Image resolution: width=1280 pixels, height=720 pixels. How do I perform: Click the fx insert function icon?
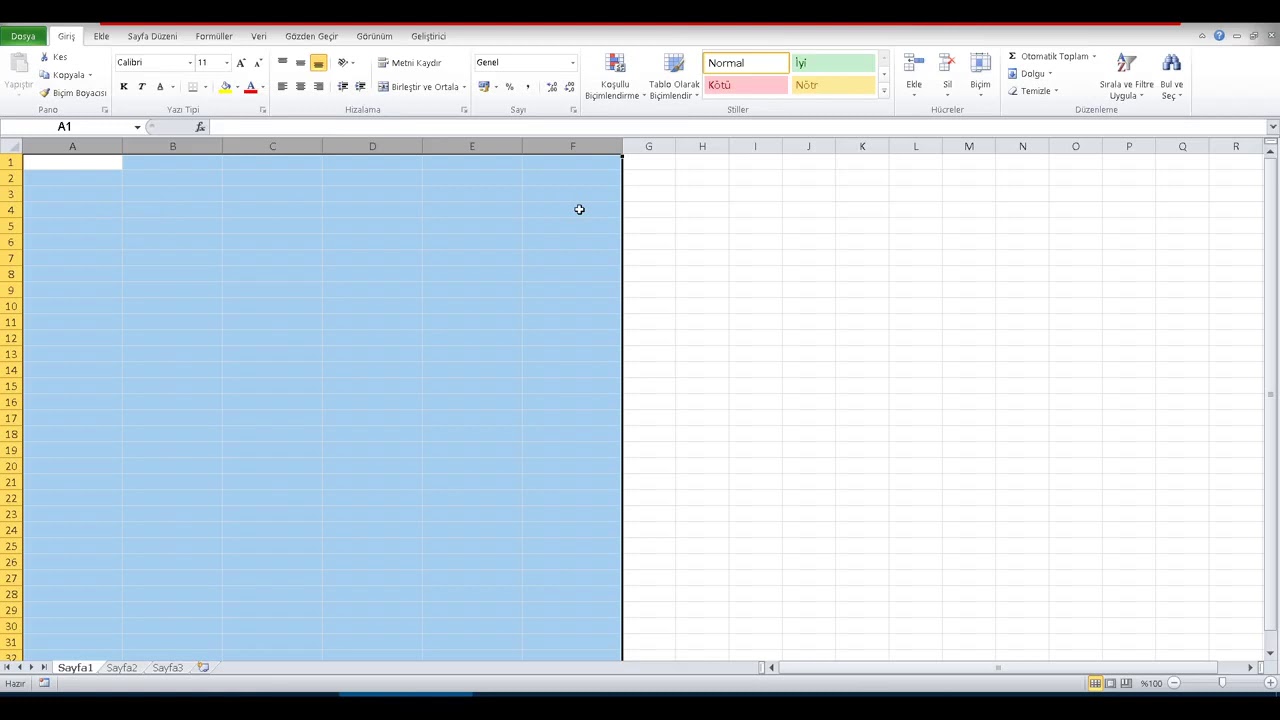click(x=200, y=127)
